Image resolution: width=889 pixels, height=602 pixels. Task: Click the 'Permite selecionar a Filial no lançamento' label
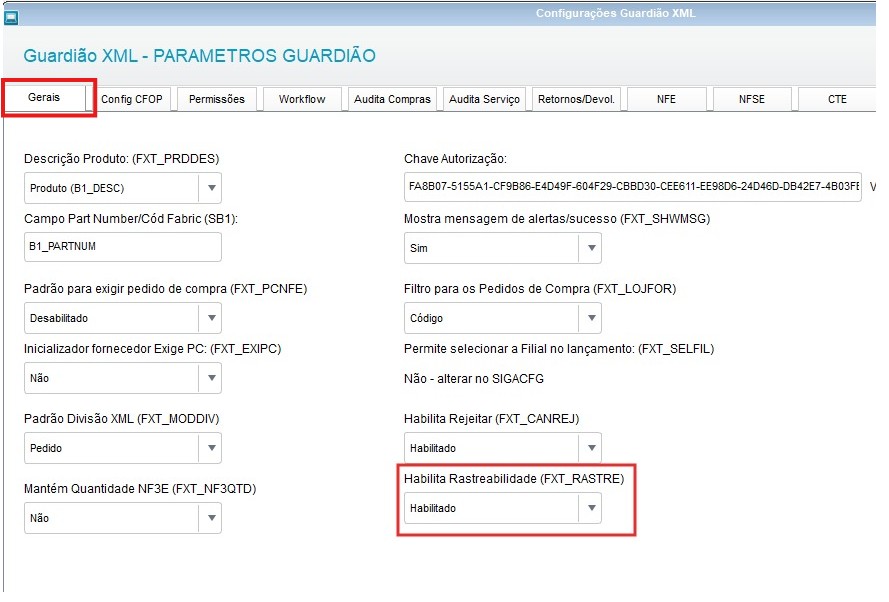pyautogui.click(x=559, y=349)
